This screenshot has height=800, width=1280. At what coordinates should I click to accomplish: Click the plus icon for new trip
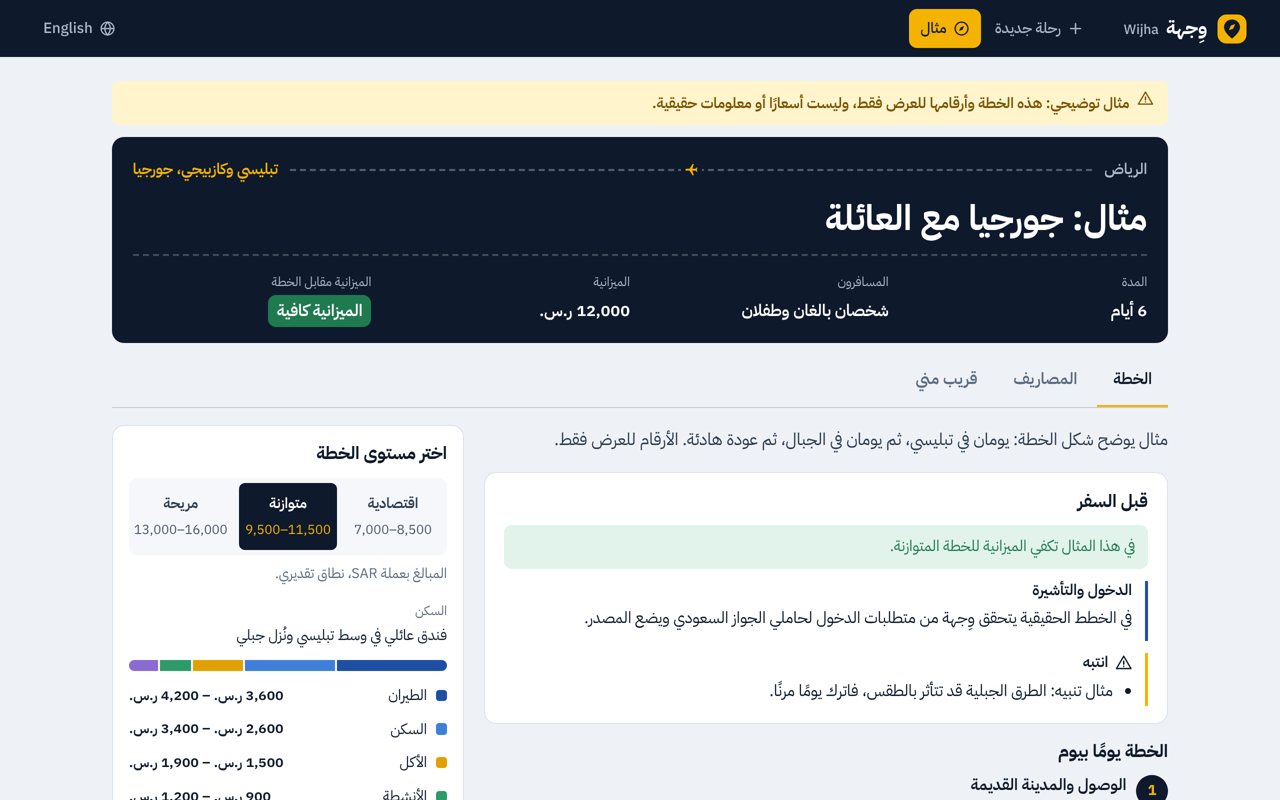(1076, 29)
